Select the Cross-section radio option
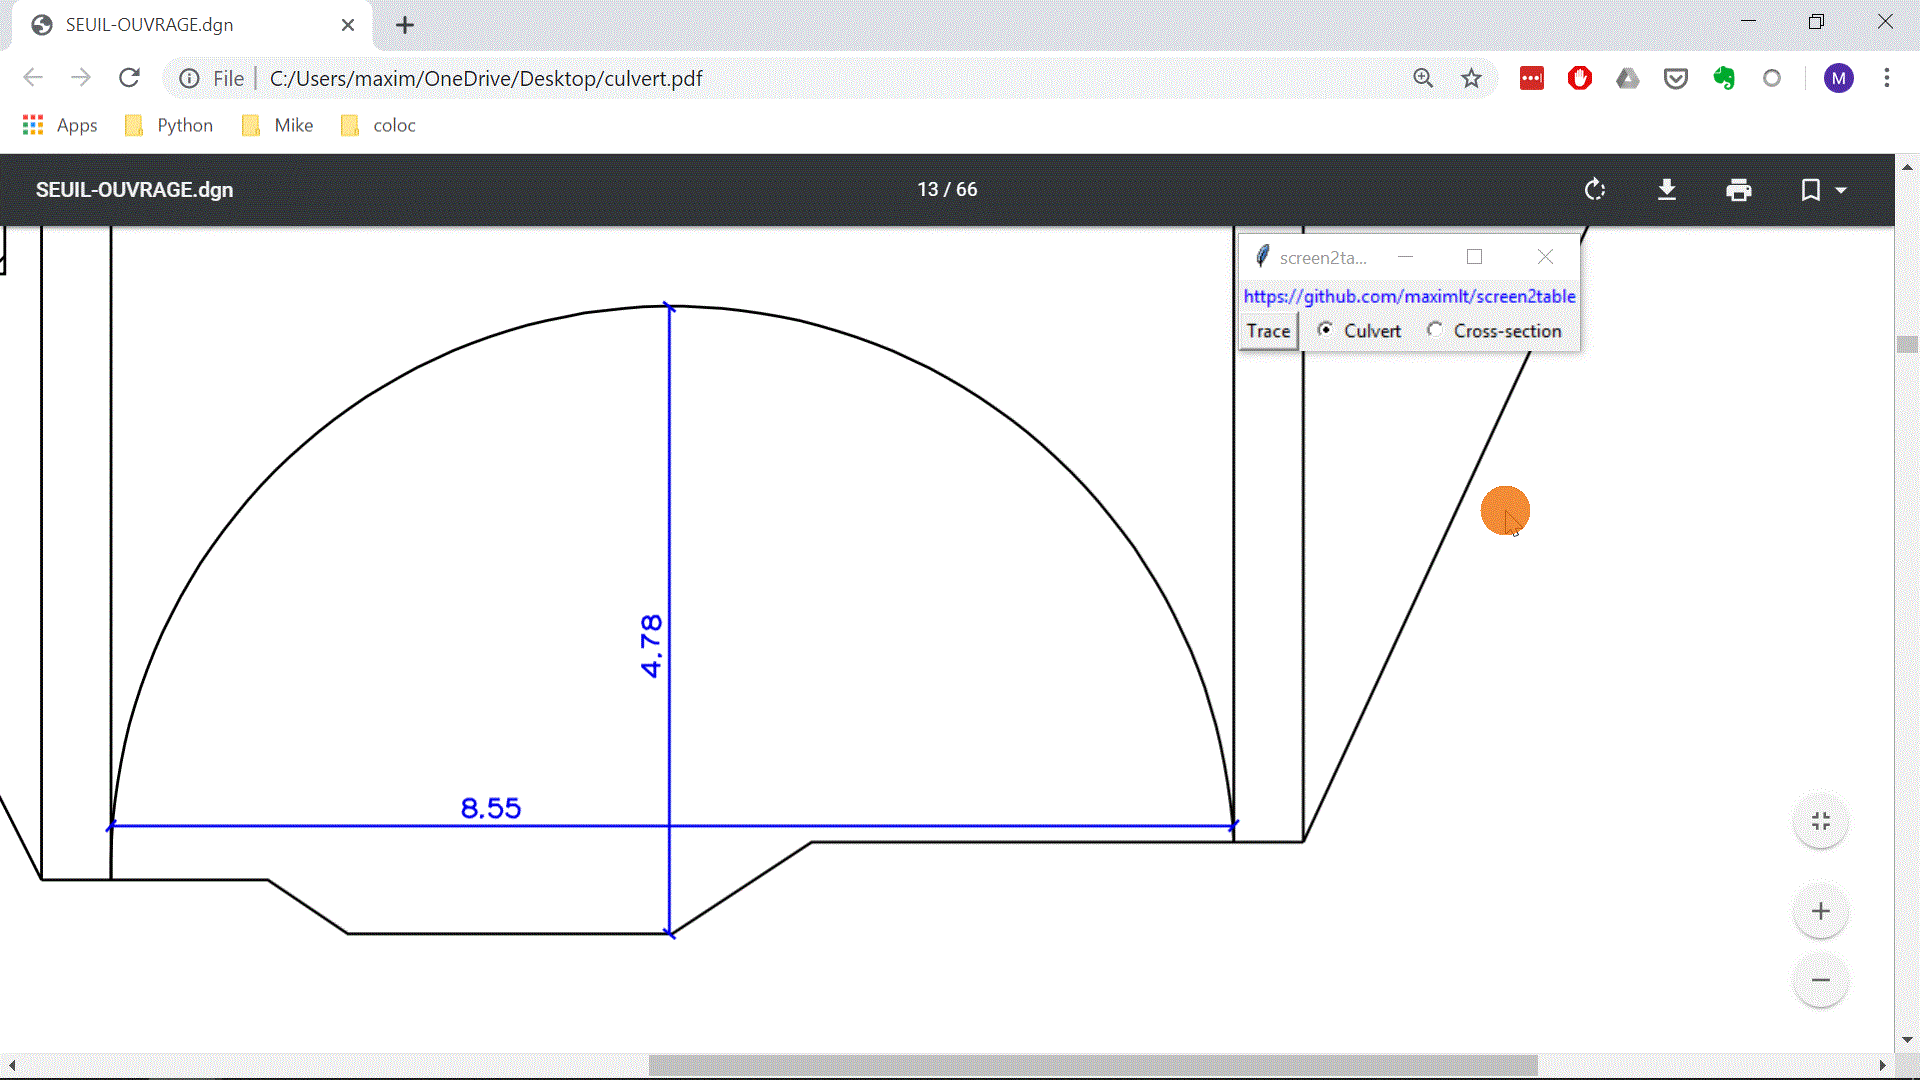 pyautogui.click(x=1435, y=330)
